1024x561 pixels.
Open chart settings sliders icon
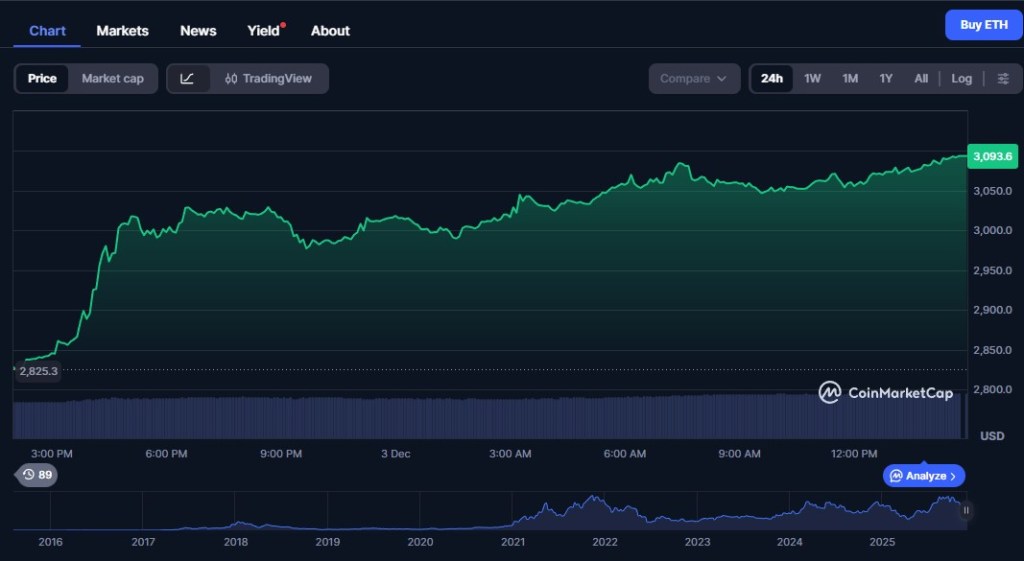click(1003, 78)
